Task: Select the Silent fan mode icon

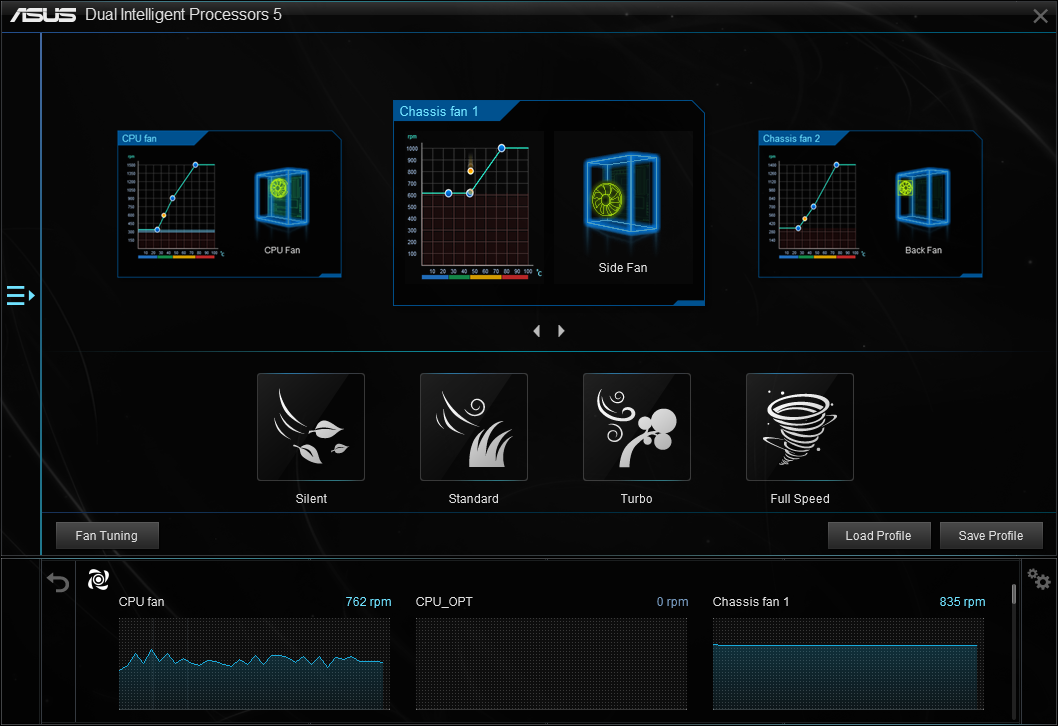Action: pyautogui.click(x=311, y=427)
